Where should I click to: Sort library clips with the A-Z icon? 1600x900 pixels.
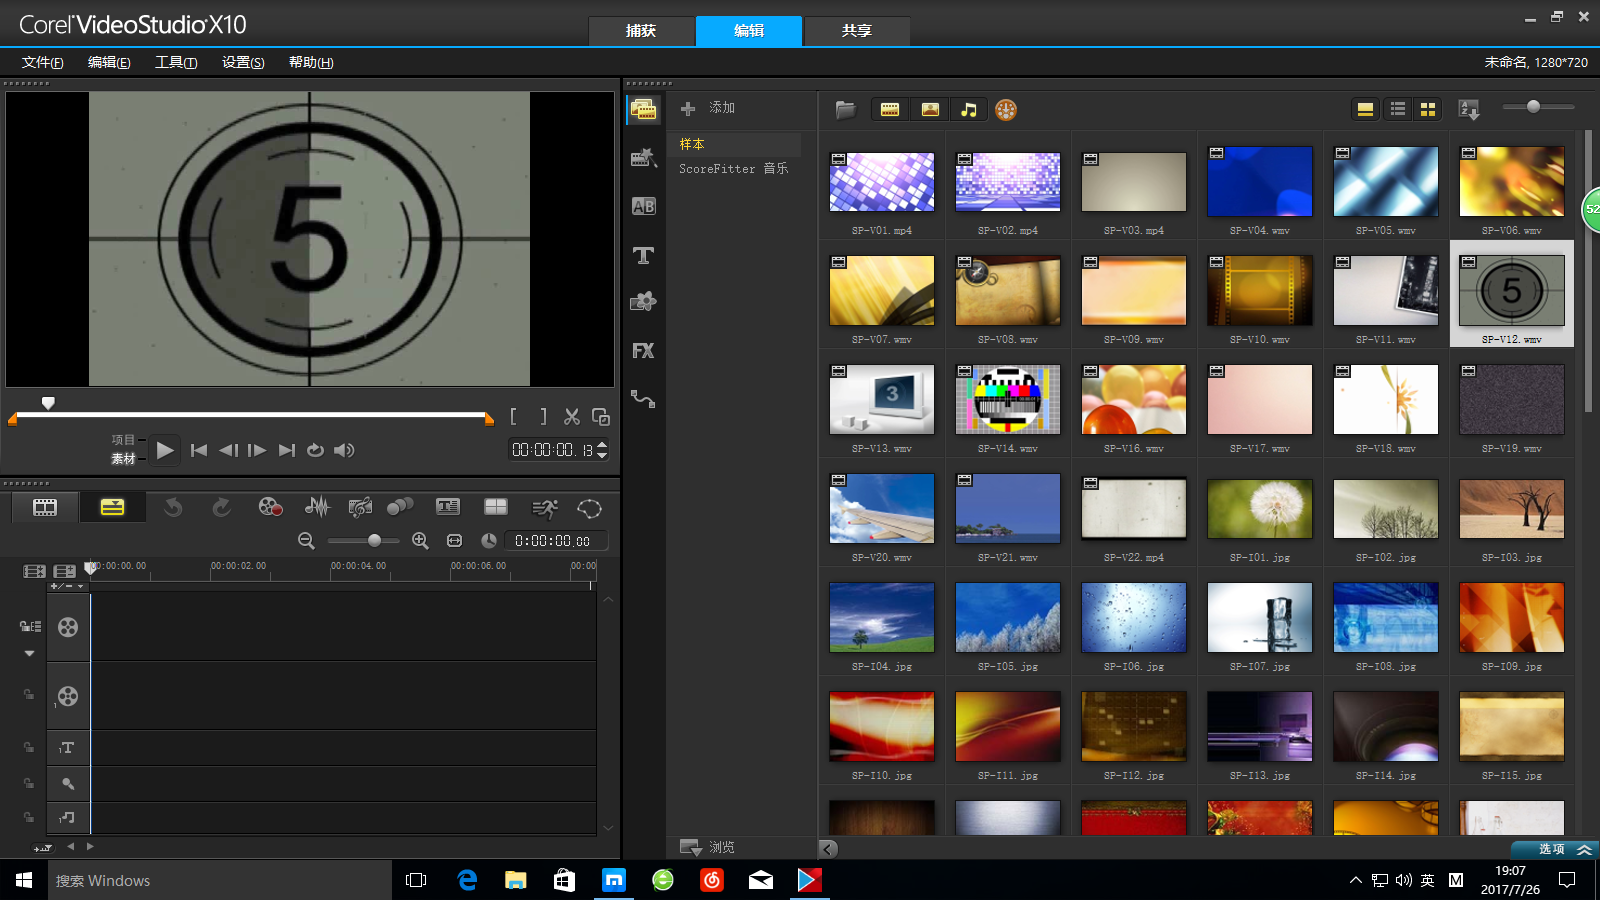1469,109
